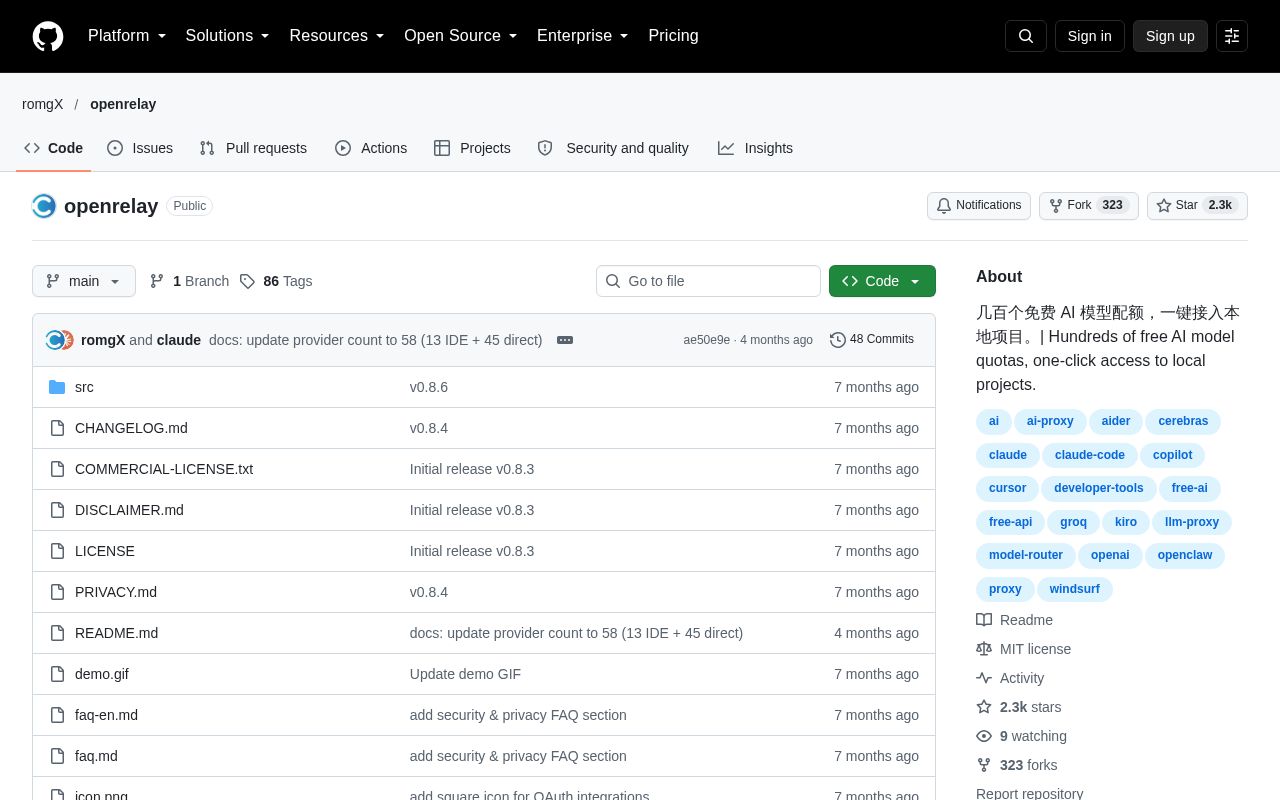Screen dimensions: 1280x800
Task: Open the romgX owner breadcrumb link
Action: click(x=43, y=104)
